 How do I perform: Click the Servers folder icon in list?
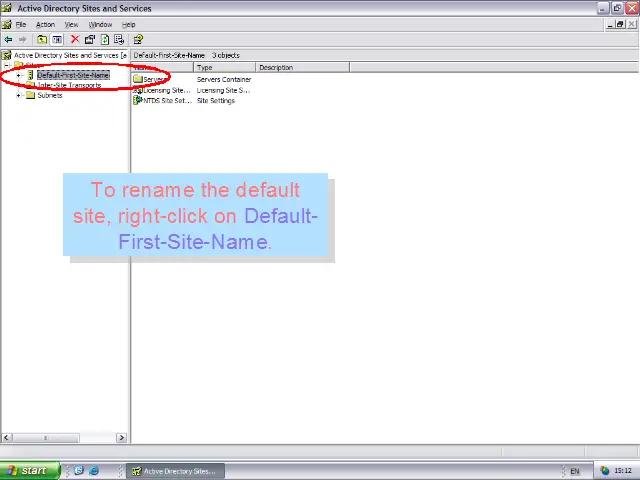click(138, 79)
